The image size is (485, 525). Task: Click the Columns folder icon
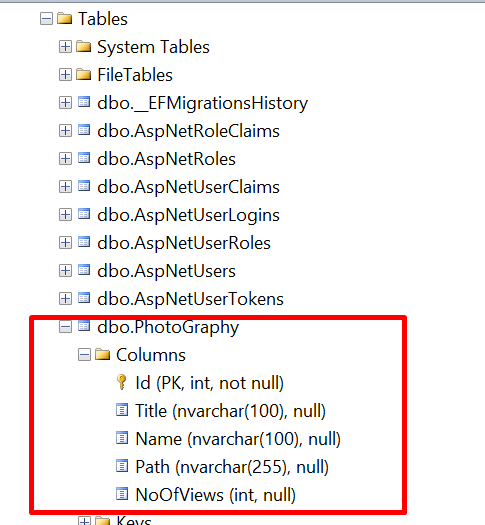point(102,354)
